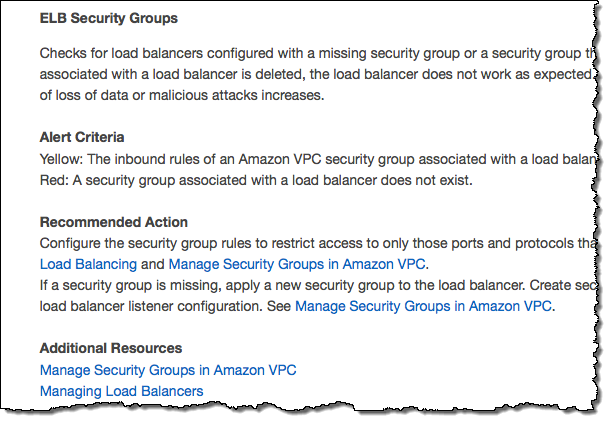Viewport: 610px width, 421px height.
Task: Click the Additional Resources heading
Action: 111,348
